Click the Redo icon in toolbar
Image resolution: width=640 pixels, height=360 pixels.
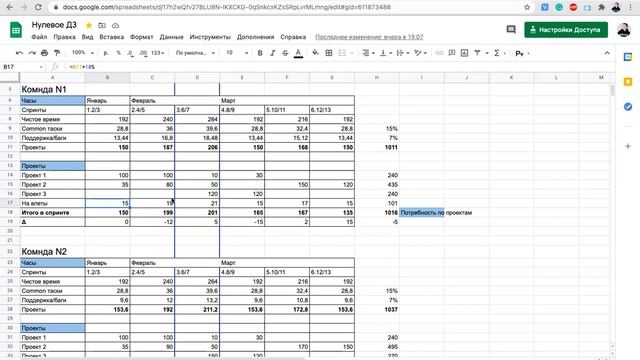coord(32,53)
